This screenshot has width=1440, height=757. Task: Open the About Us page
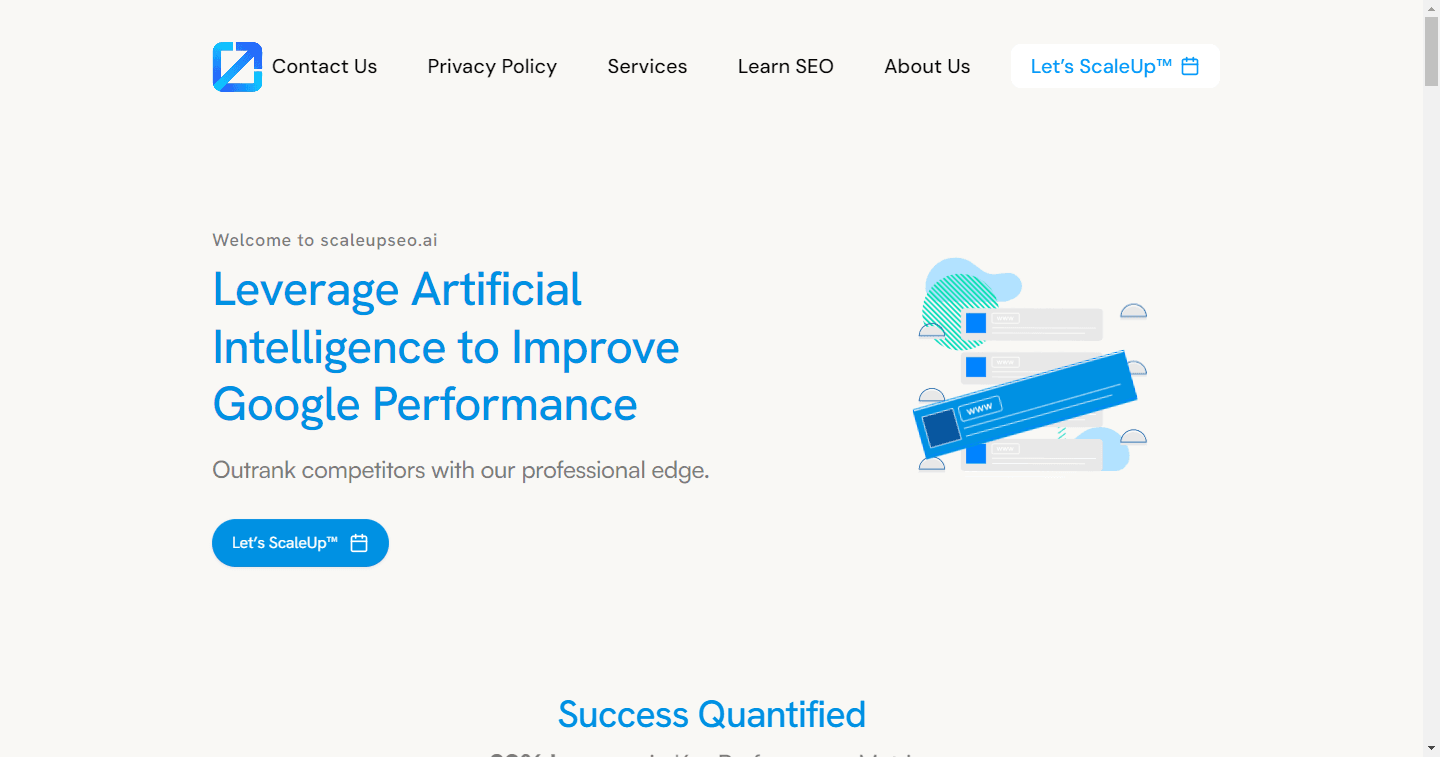click(927, 66)
